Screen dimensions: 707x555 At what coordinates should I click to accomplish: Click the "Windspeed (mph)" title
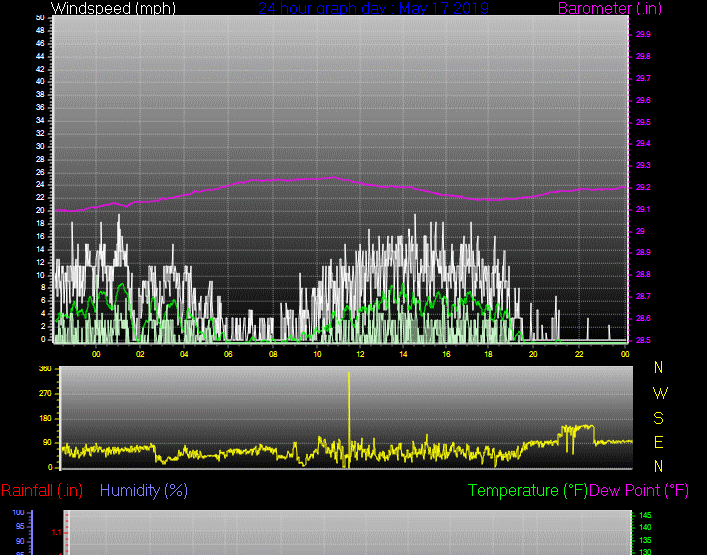click(113, 8)
